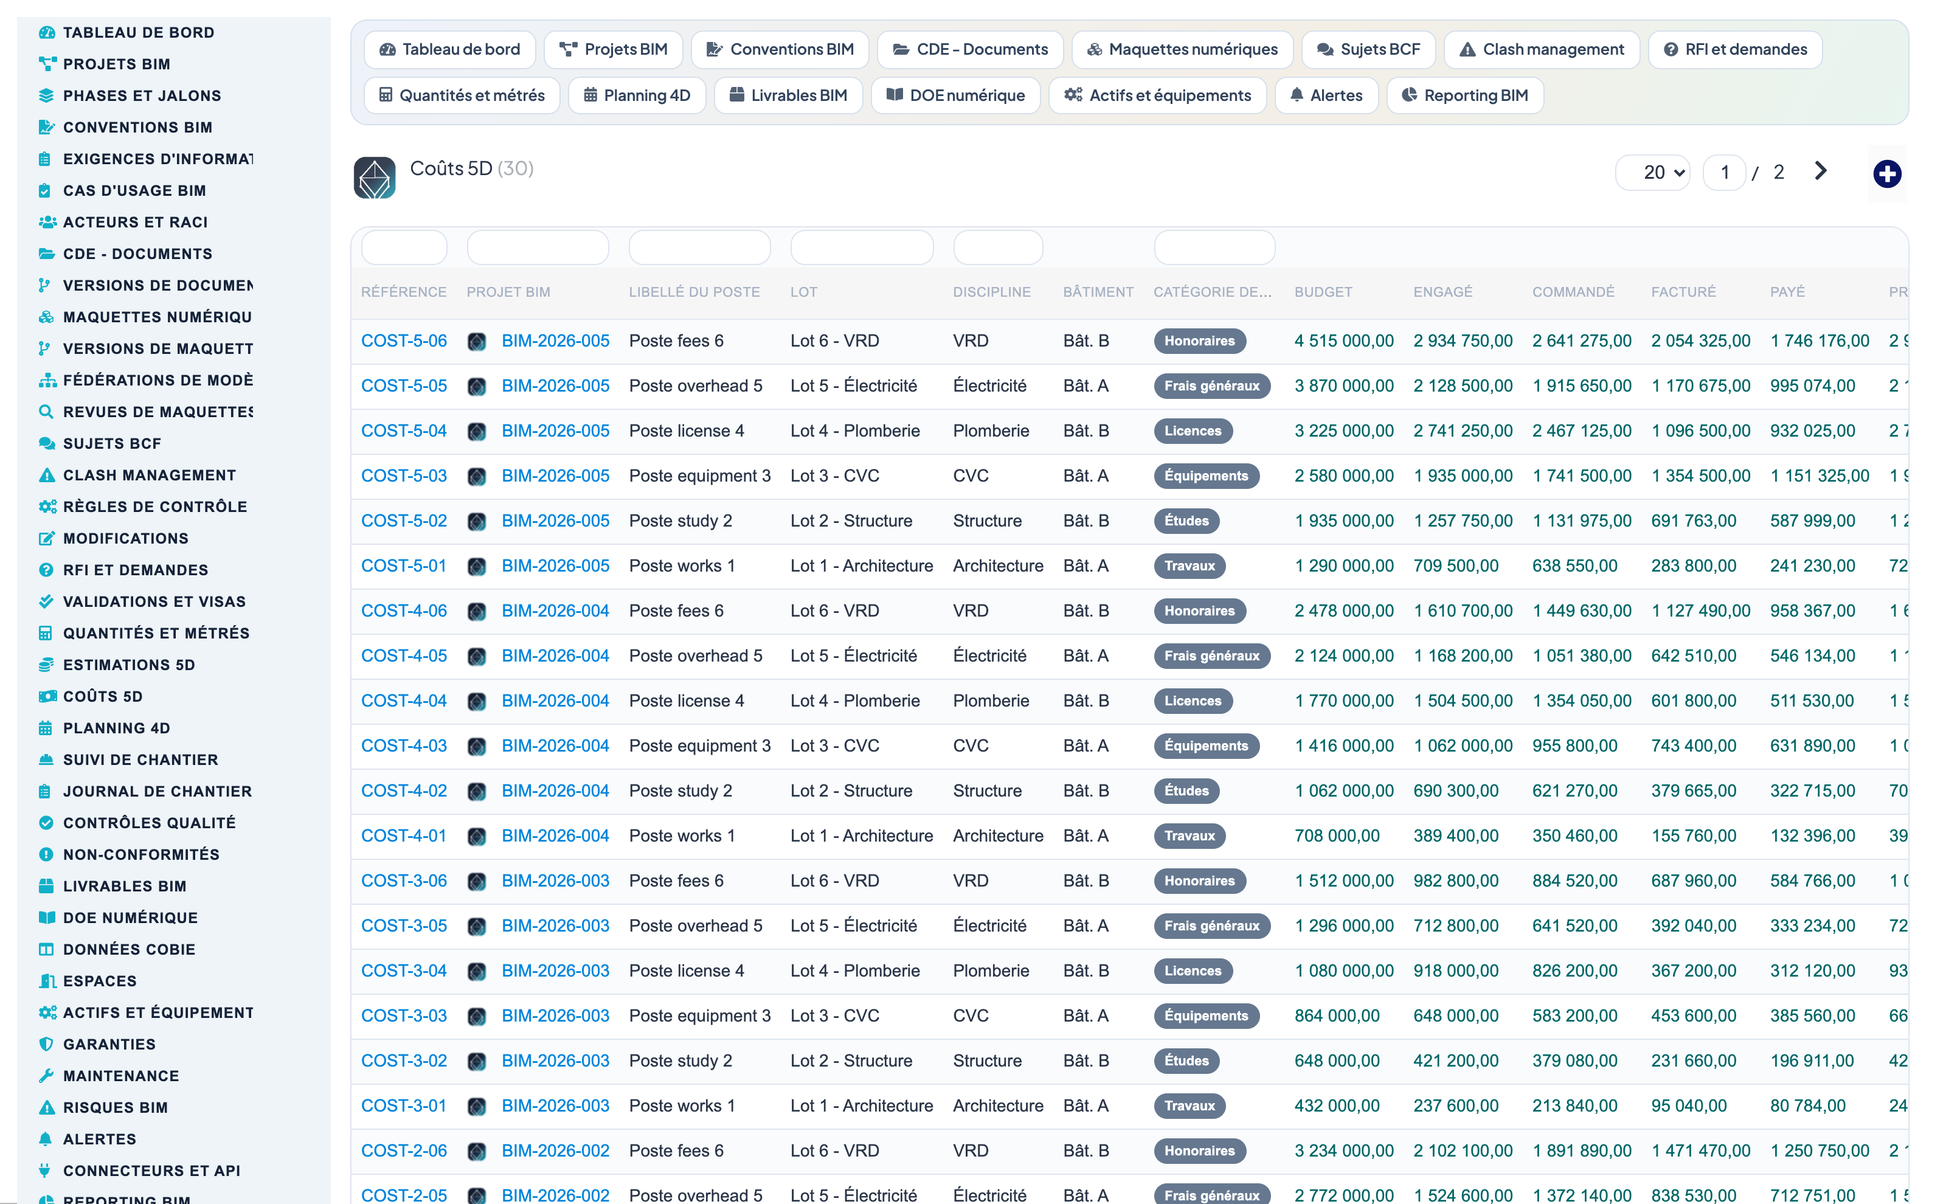
Task: Click Quantités et métrés calculator icon in sidebar
Action: coord(46,633)
